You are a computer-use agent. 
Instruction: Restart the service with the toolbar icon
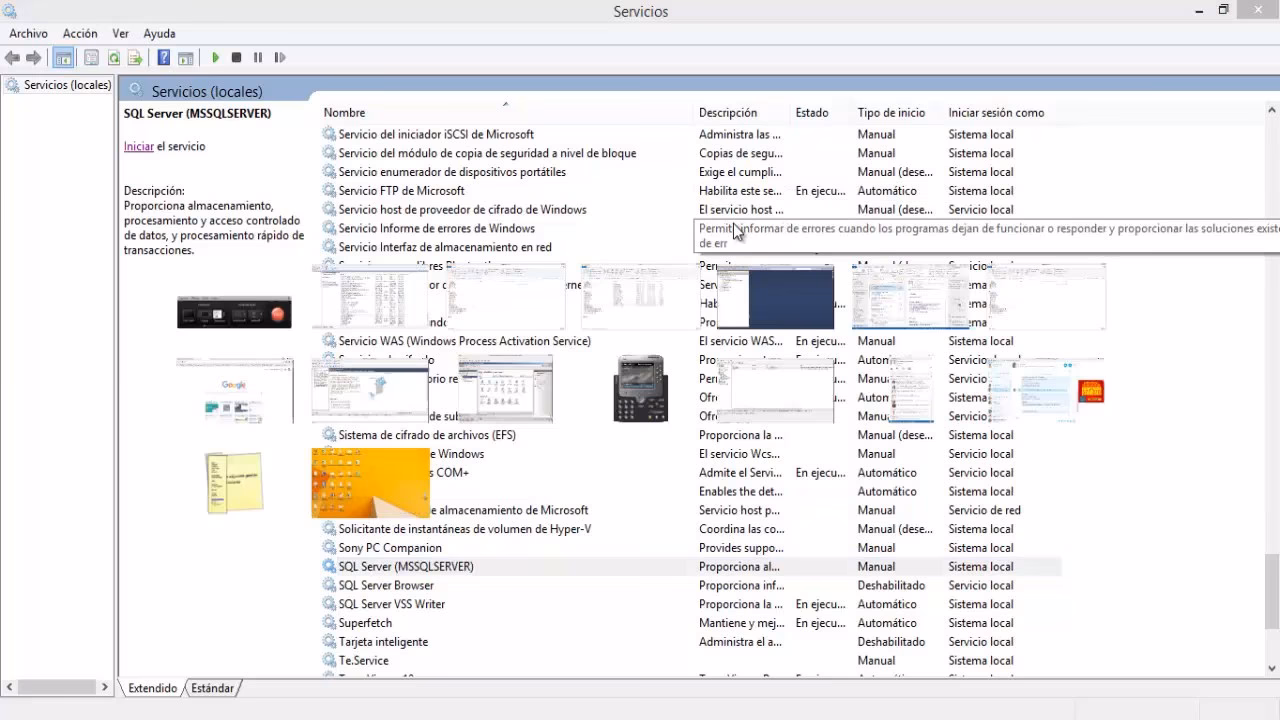(x=280, y=58)
